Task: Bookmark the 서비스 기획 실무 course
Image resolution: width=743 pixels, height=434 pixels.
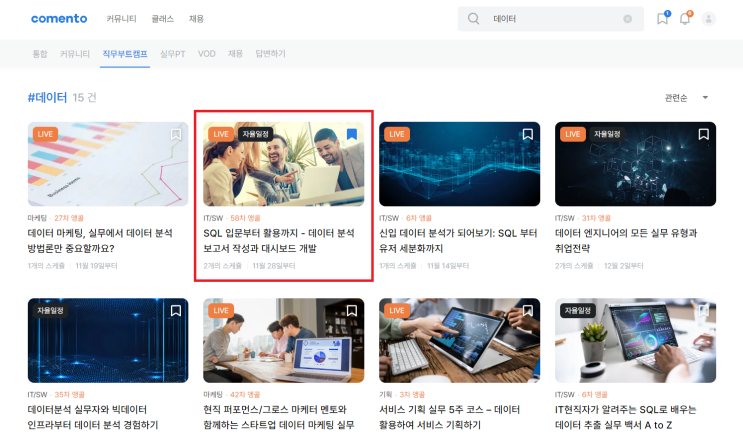Action: 527,311
